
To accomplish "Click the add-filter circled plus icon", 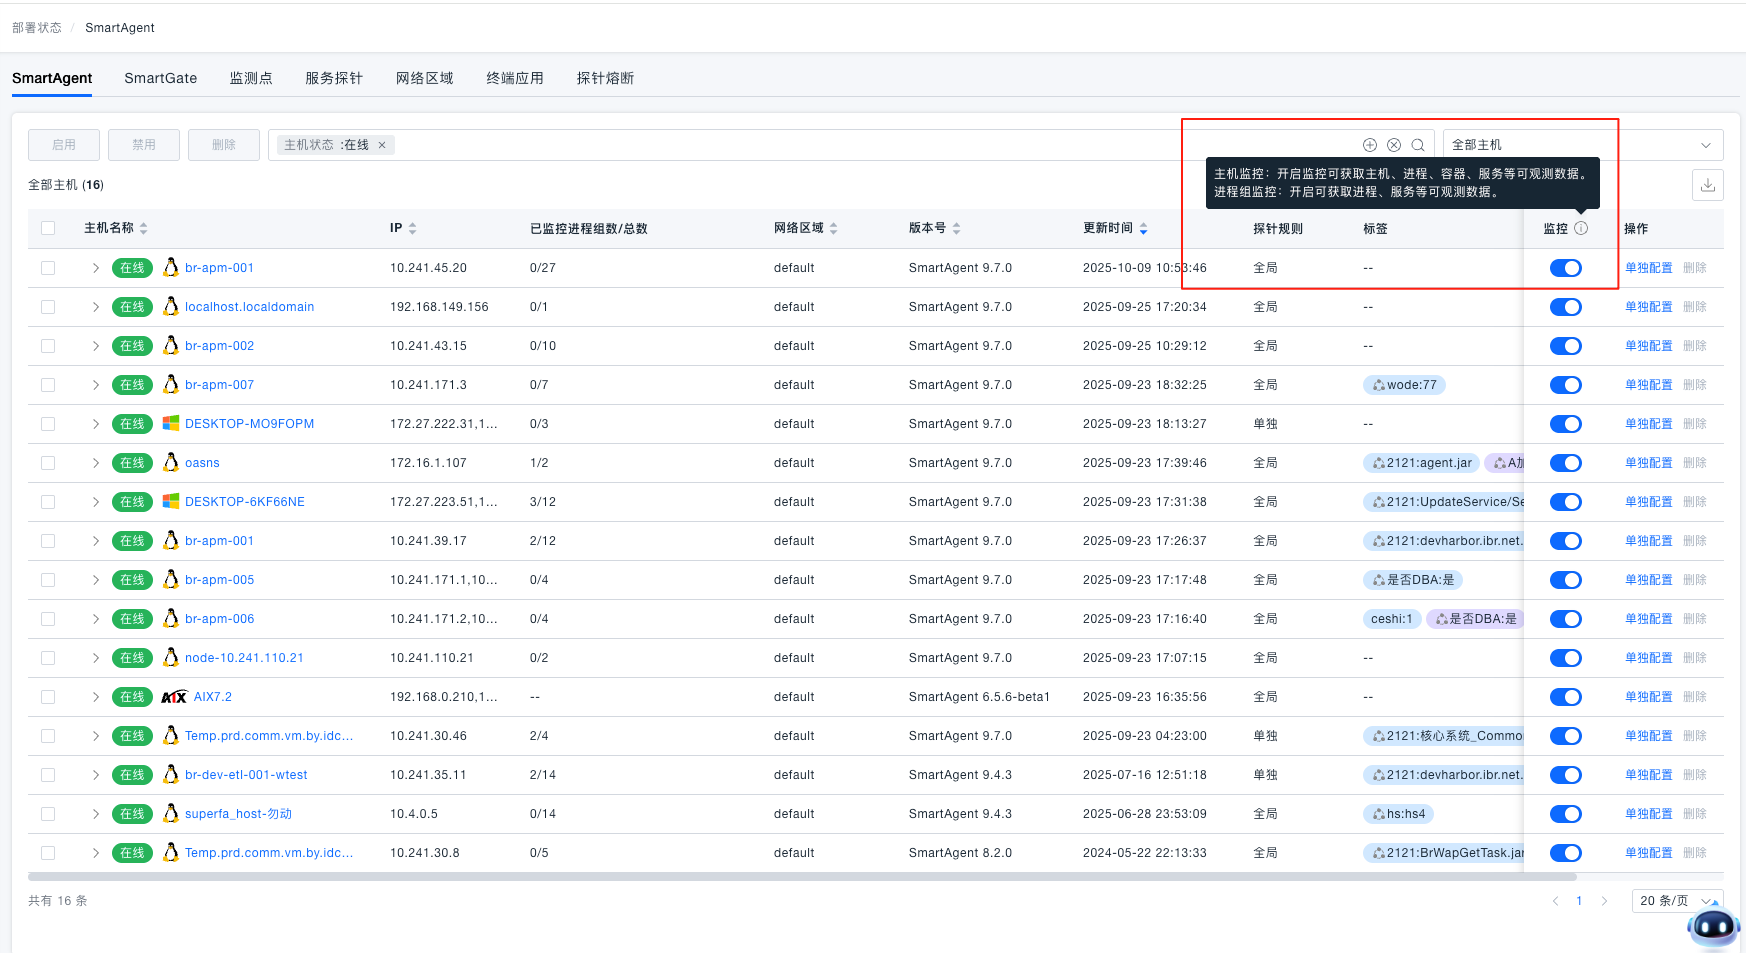I will (x=1369, y=145).
